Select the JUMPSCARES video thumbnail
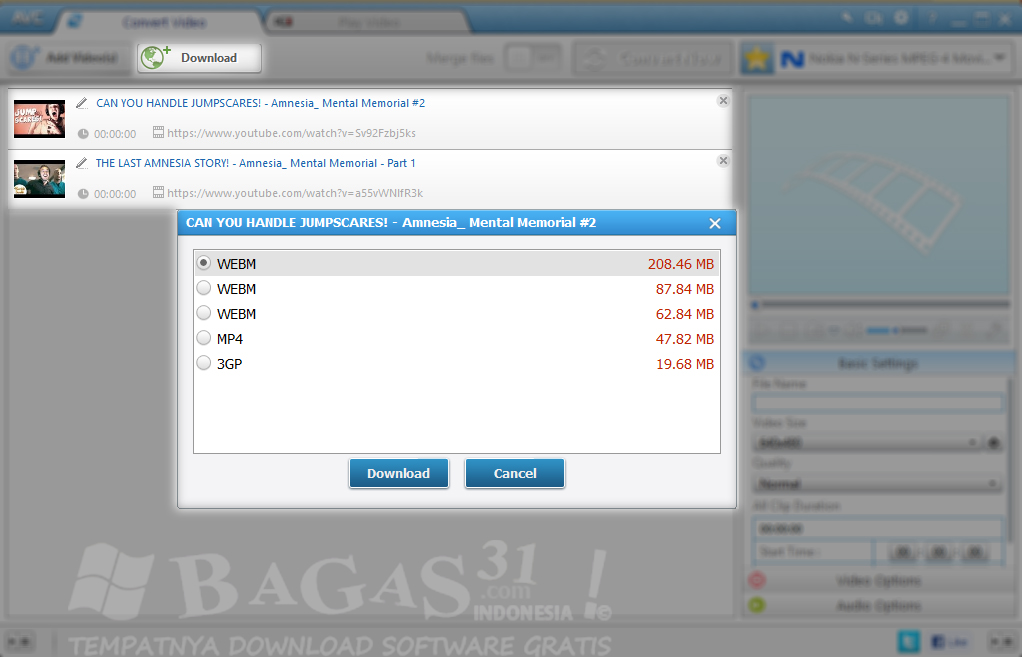Image resolution: width=1022 pixels, height=657 pixels. click(x=40, y=119)
